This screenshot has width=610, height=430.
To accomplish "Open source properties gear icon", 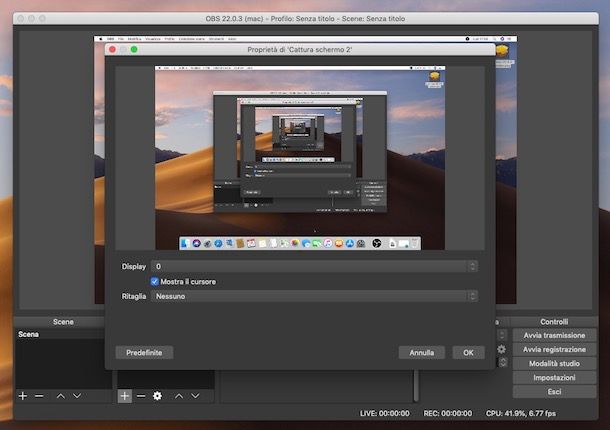I will [157, 396].
